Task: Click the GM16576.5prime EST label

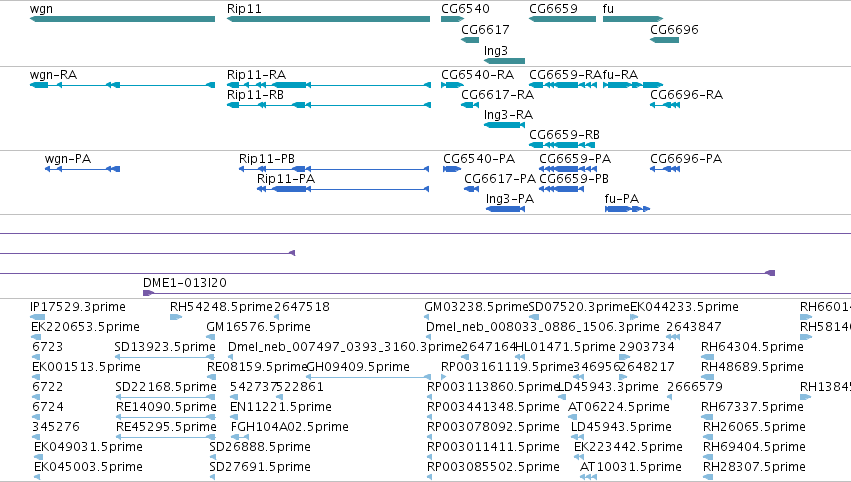Action: click(258, 327)
